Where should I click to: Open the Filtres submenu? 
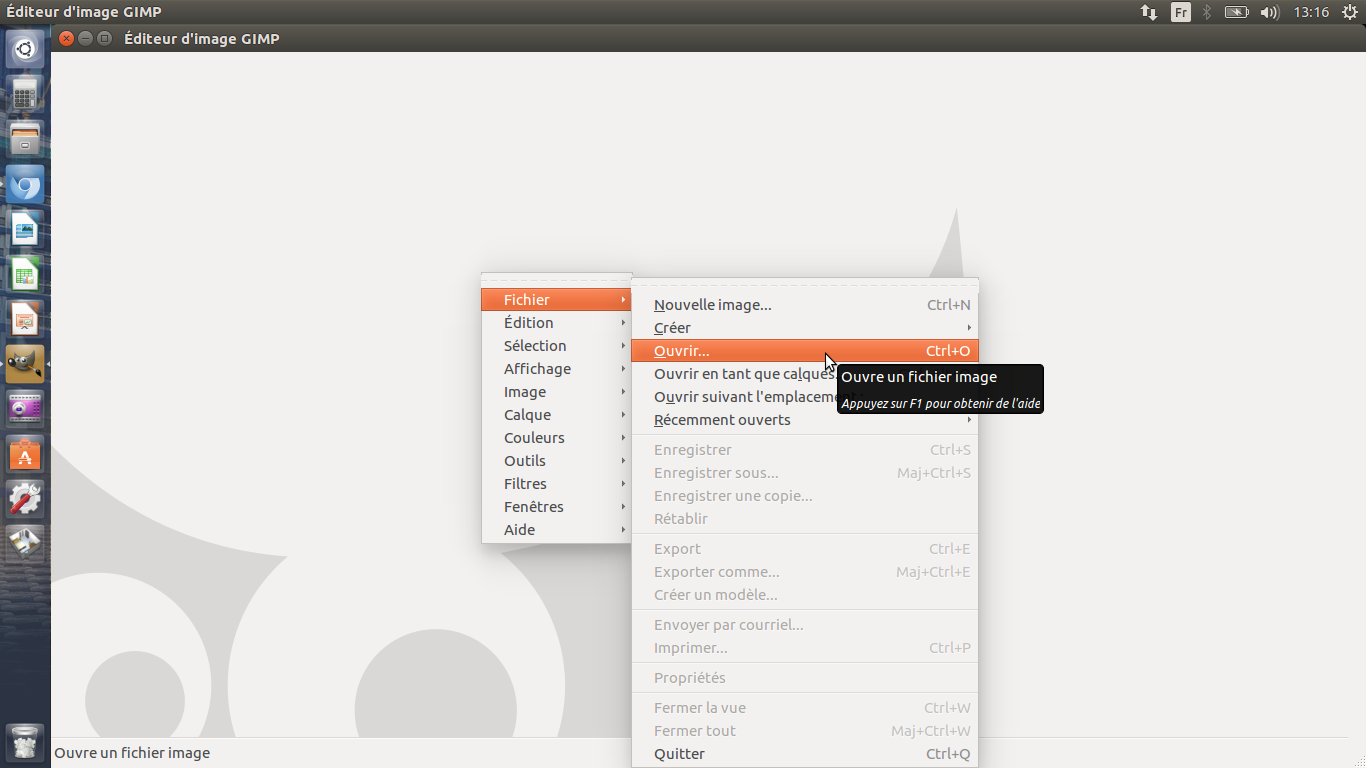pyautogui.click(x=556, y=484)
